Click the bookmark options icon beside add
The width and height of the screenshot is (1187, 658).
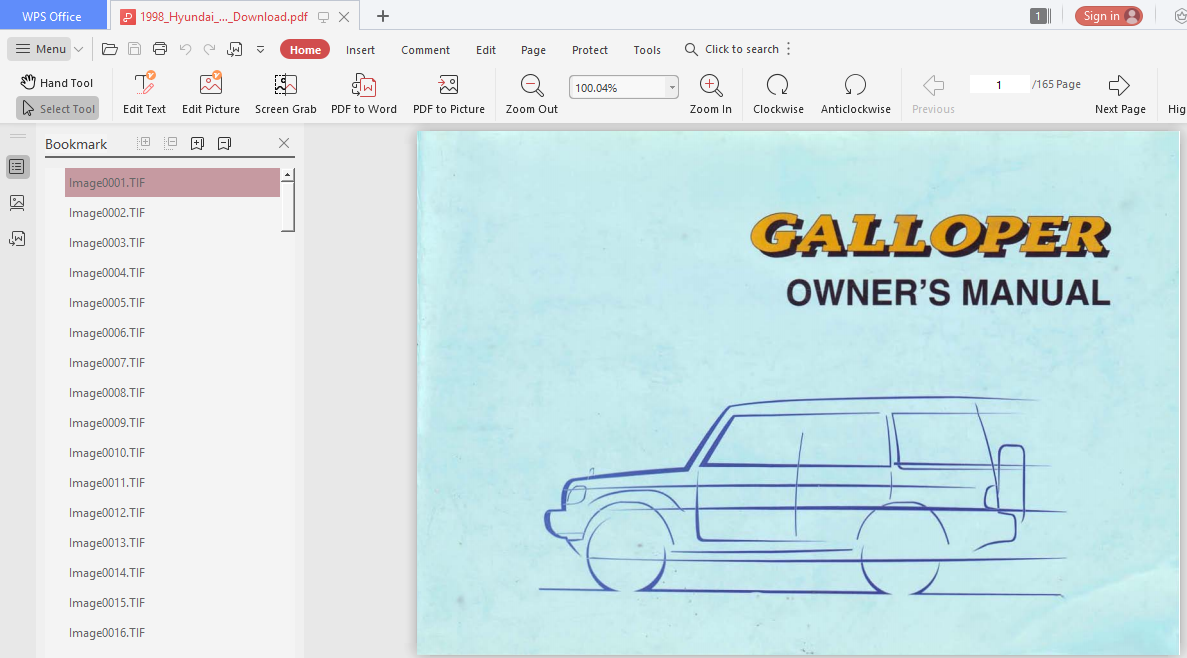pos(224,143)
